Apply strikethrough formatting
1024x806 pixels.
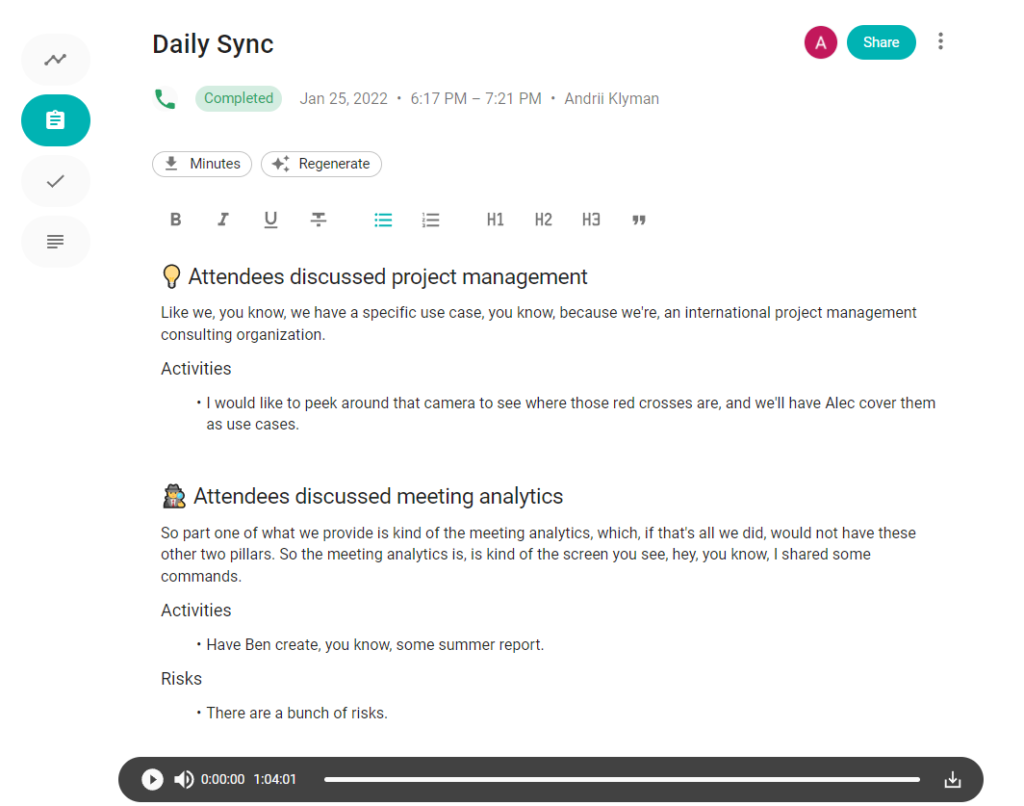[318, 219]
